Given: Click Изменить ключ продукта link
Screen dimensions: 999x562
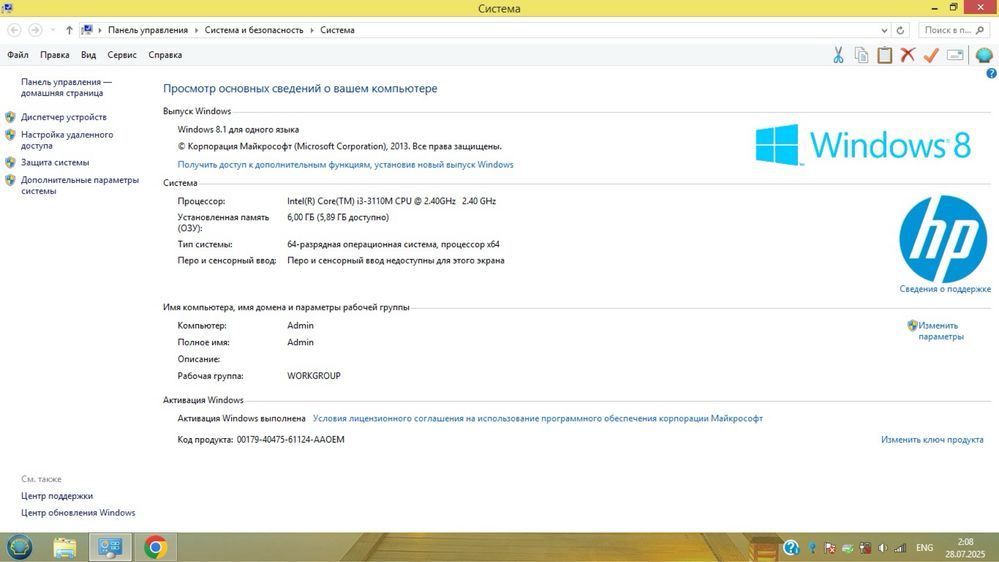Looking at the screenshot, I should click(932, 440).
